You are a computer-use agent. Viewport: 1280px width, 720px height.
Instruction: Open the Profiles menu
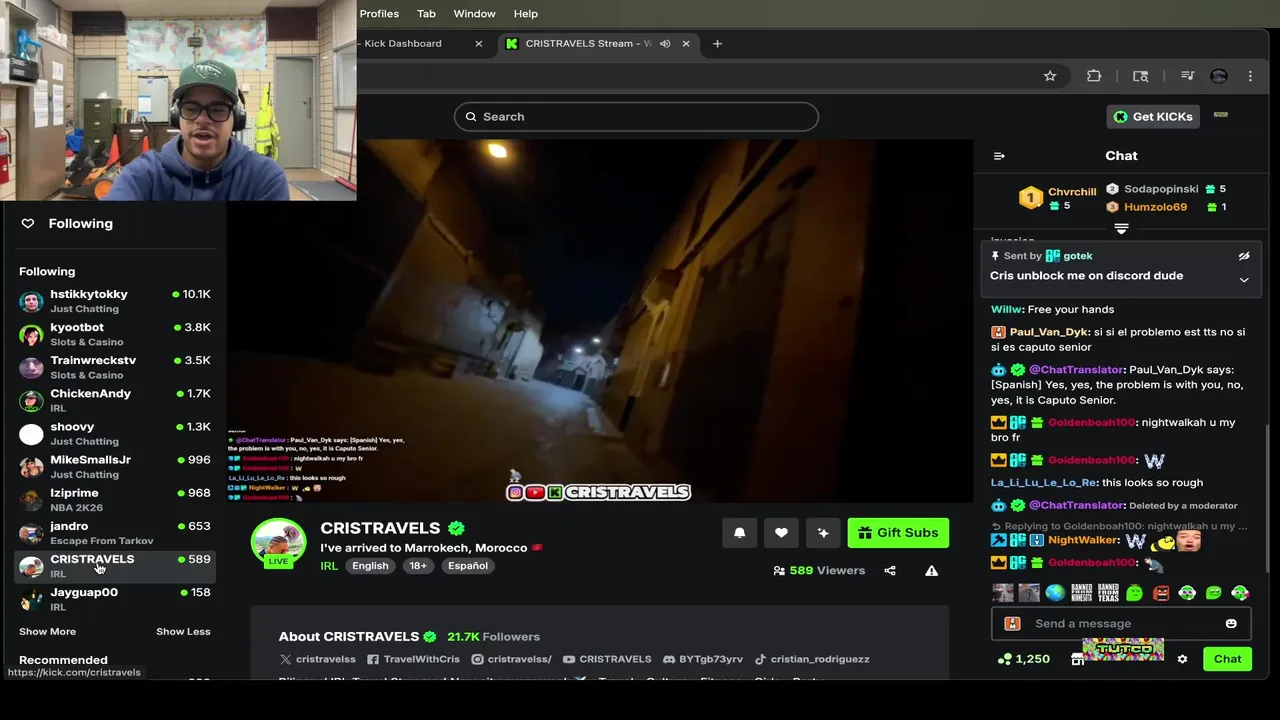379,14
